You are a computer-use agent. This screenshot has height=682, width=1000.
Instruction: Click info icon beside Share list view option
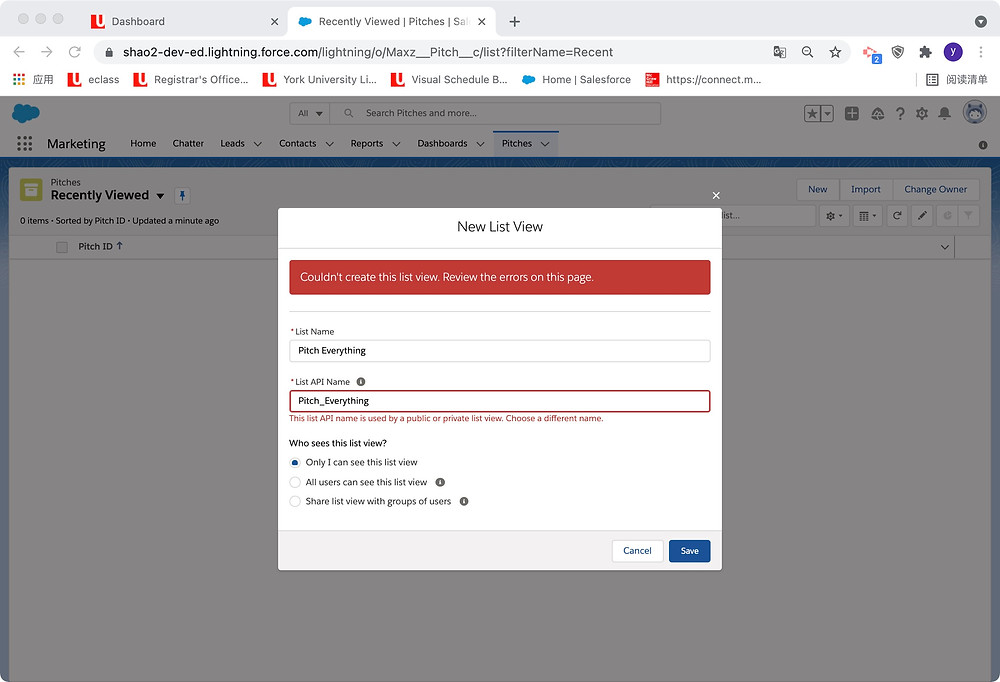click(464, 501)
